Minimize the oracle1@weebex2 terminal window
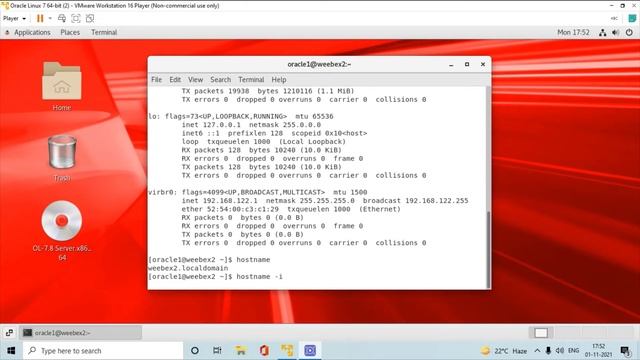This screenshot has width=640, height=360. (451, 64)
